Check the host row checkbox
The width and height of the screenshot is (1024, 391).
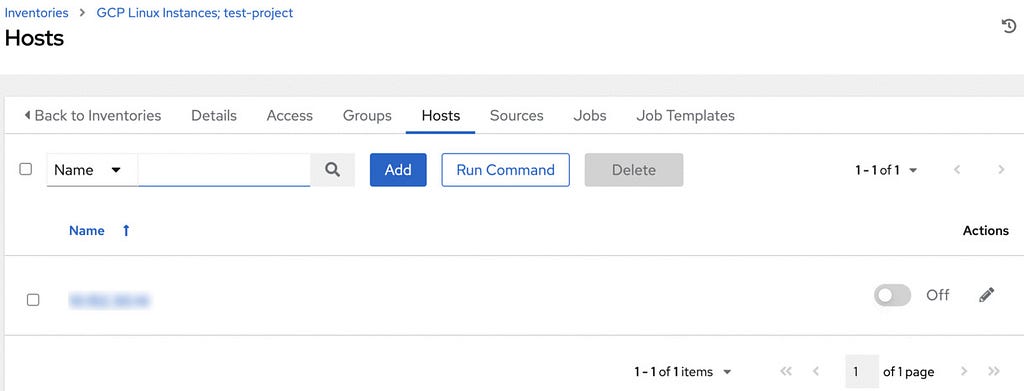[33, 300]
